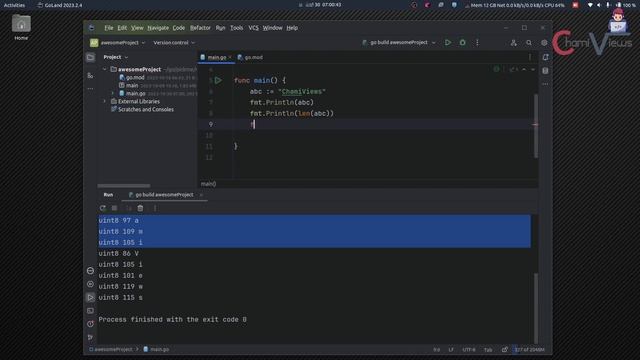
Task: Close the go build awesomeProject run tab
Action: click(201, 195)
